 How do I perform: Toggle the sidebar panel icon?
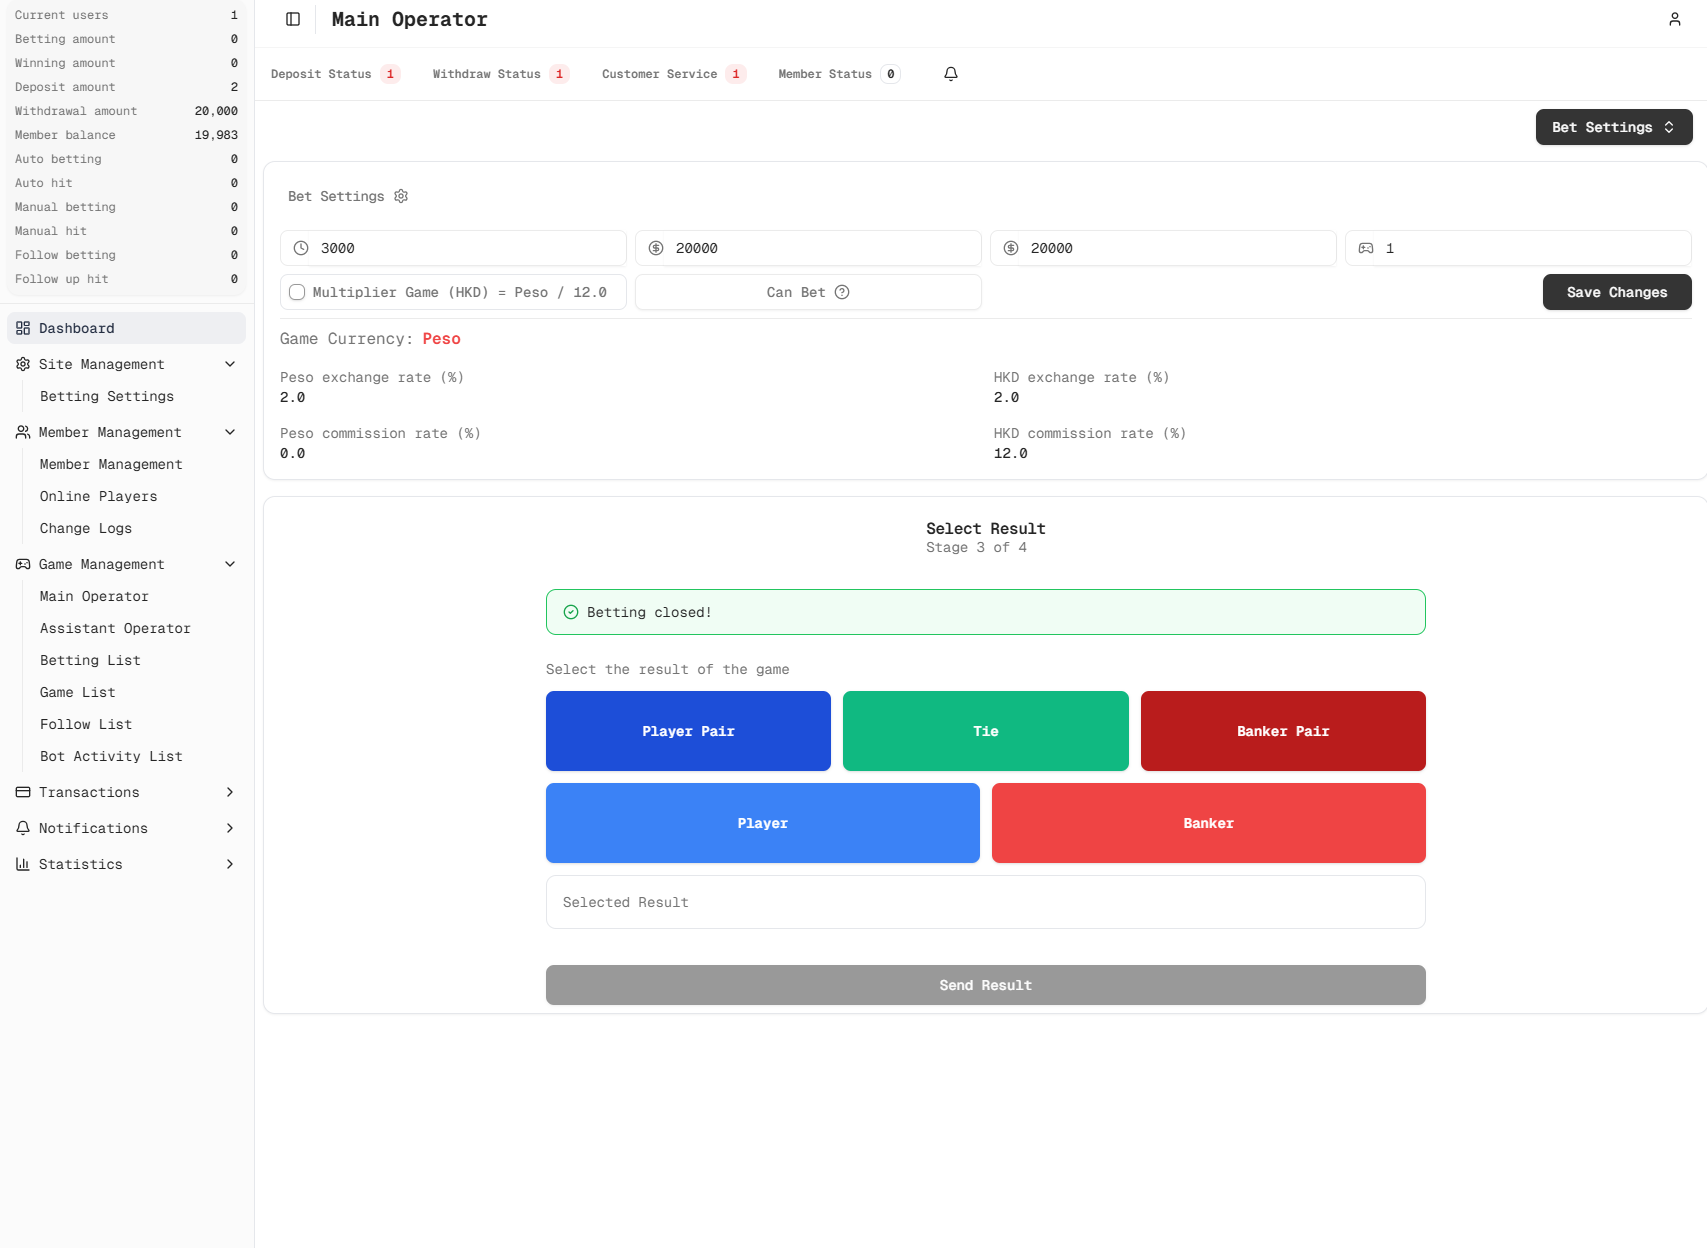[293, 19]
